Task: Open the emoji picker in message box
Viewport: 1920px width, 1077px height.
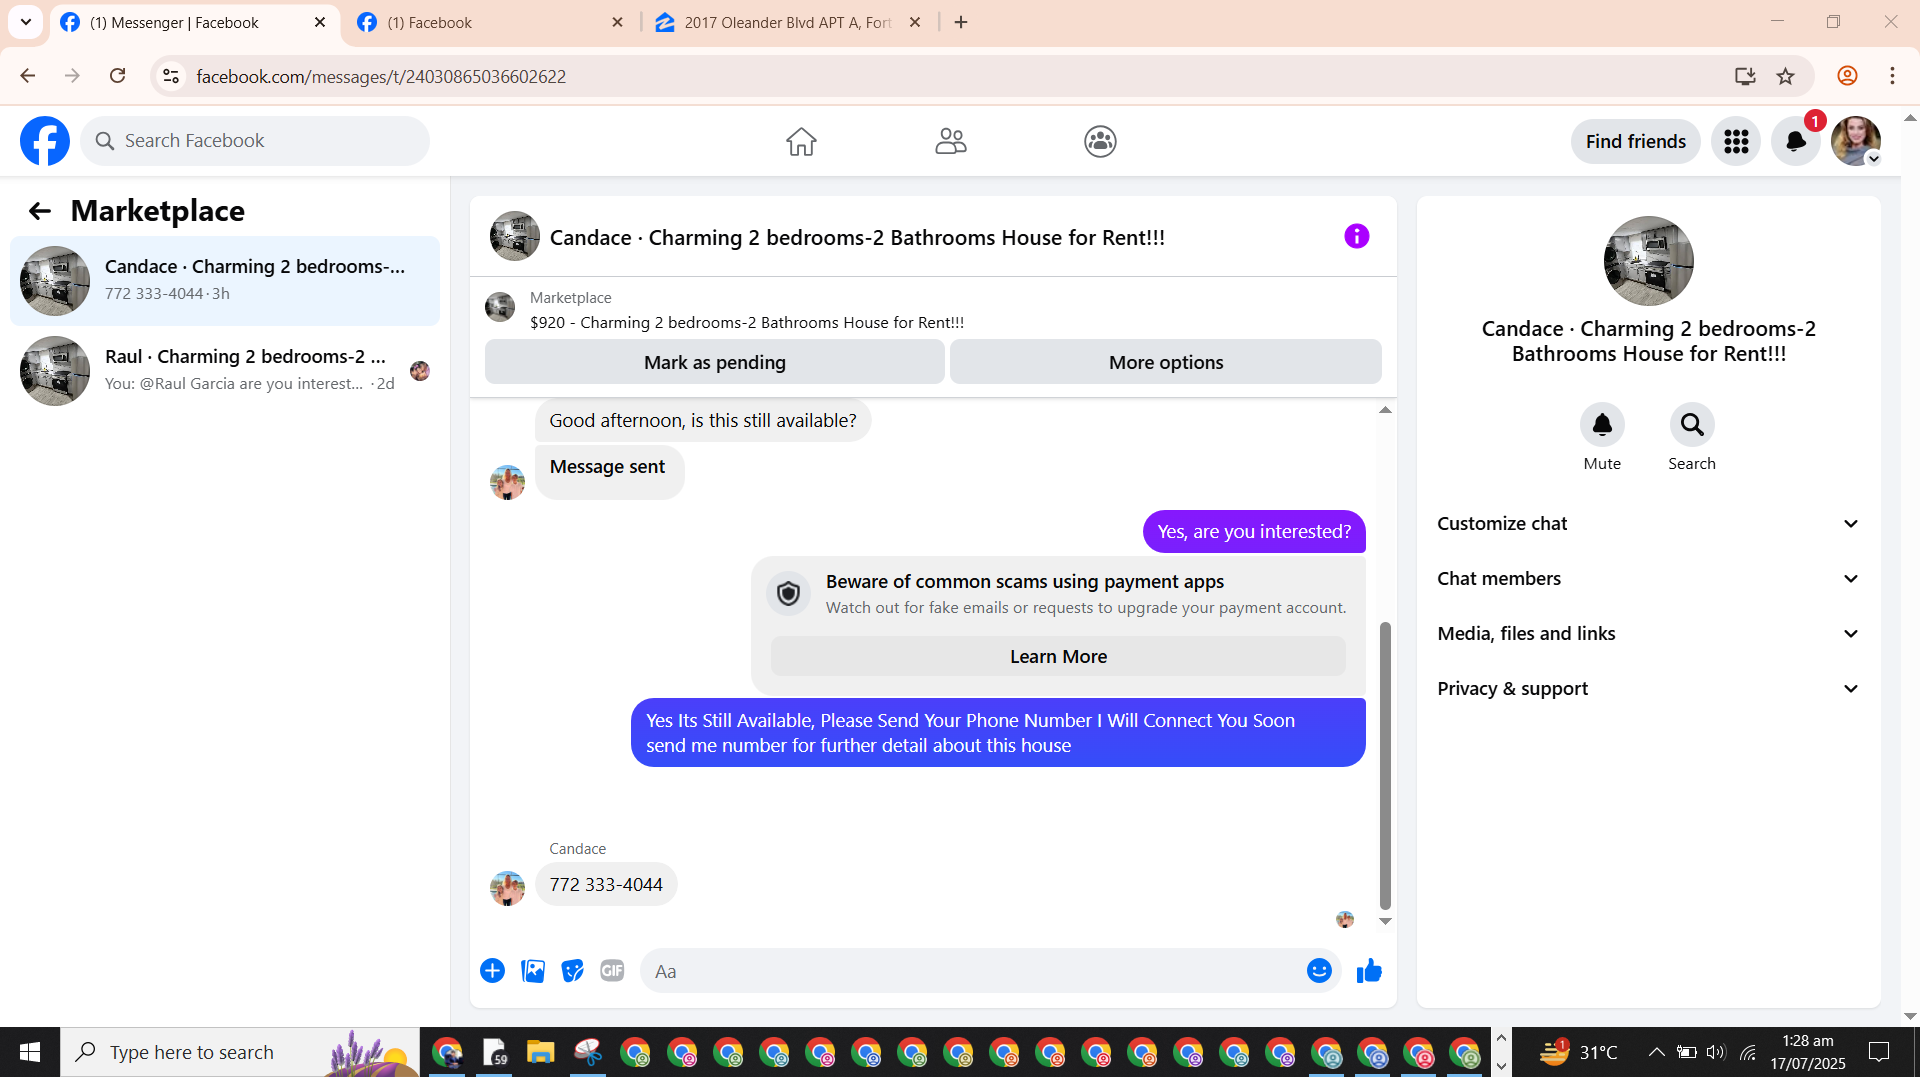Action: coord(1319,971)
